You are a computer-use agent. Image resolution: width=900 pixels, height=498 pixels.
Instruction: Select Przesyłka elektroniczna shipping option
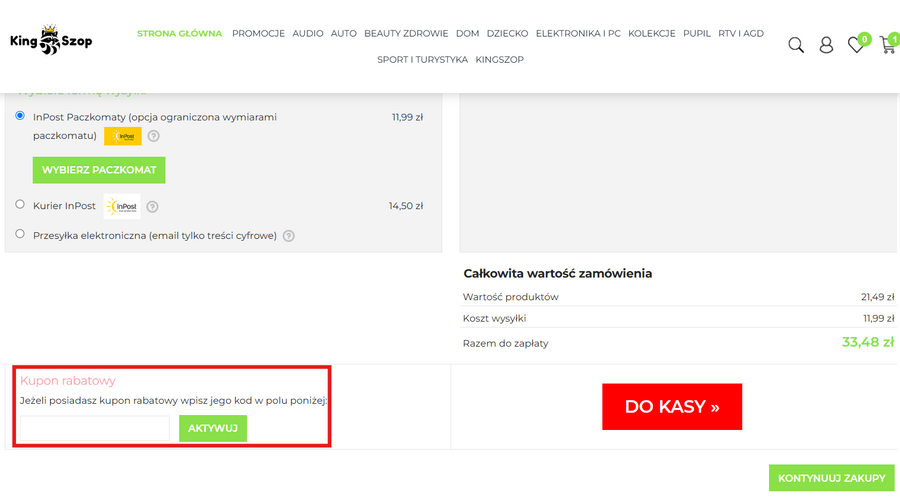tap(20, 234)
